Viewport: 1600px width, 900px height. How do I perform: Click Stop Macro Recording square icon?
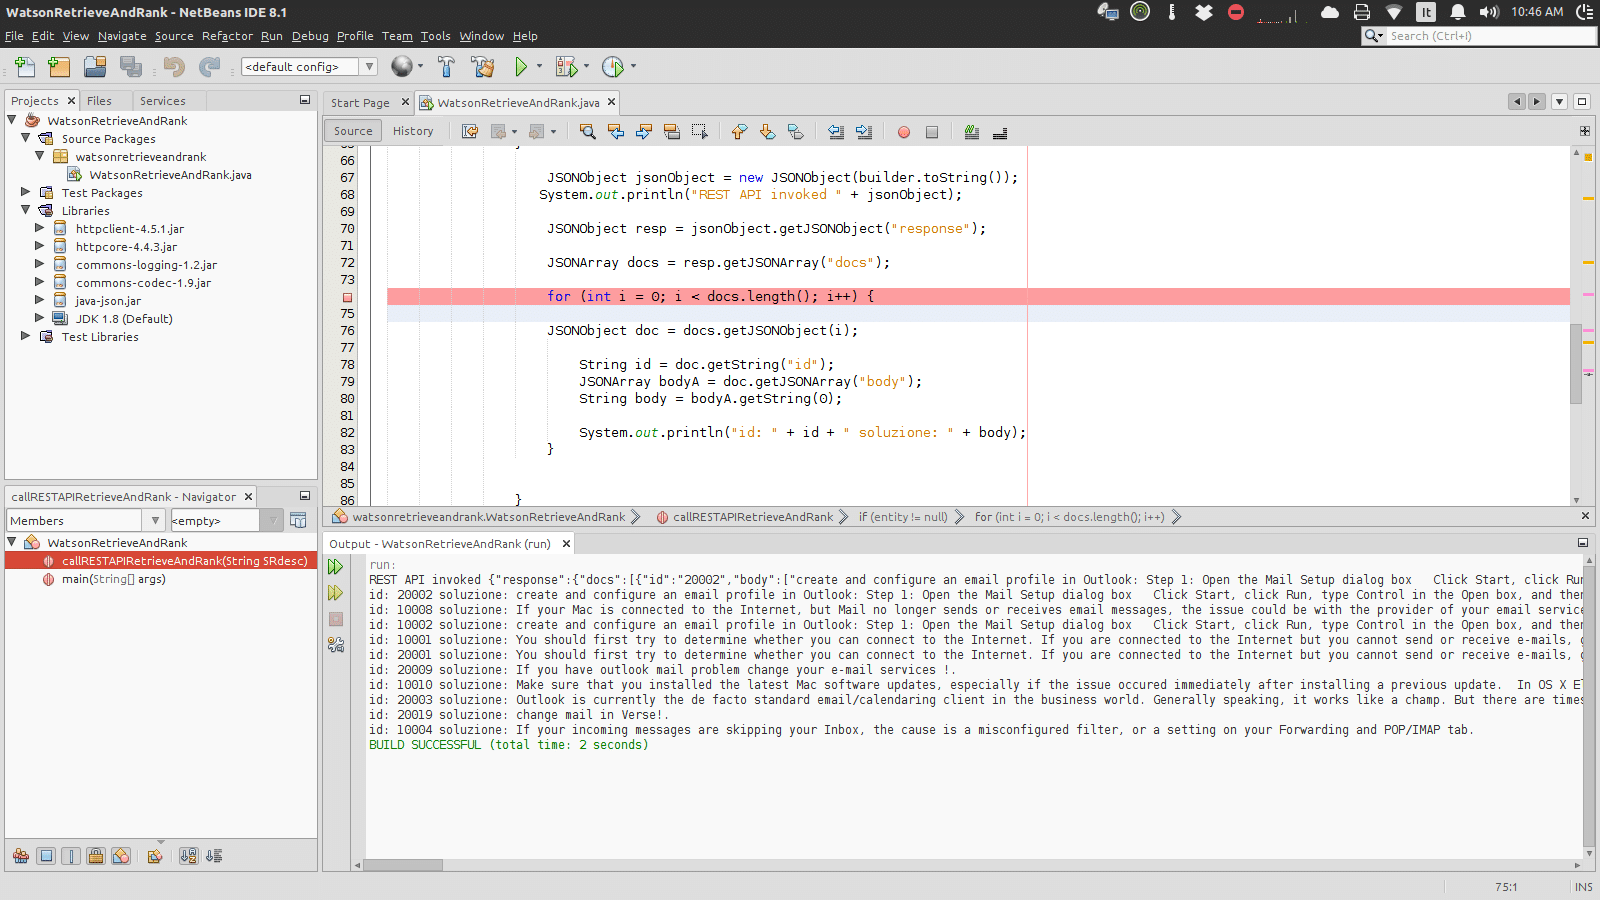[932, 132]
